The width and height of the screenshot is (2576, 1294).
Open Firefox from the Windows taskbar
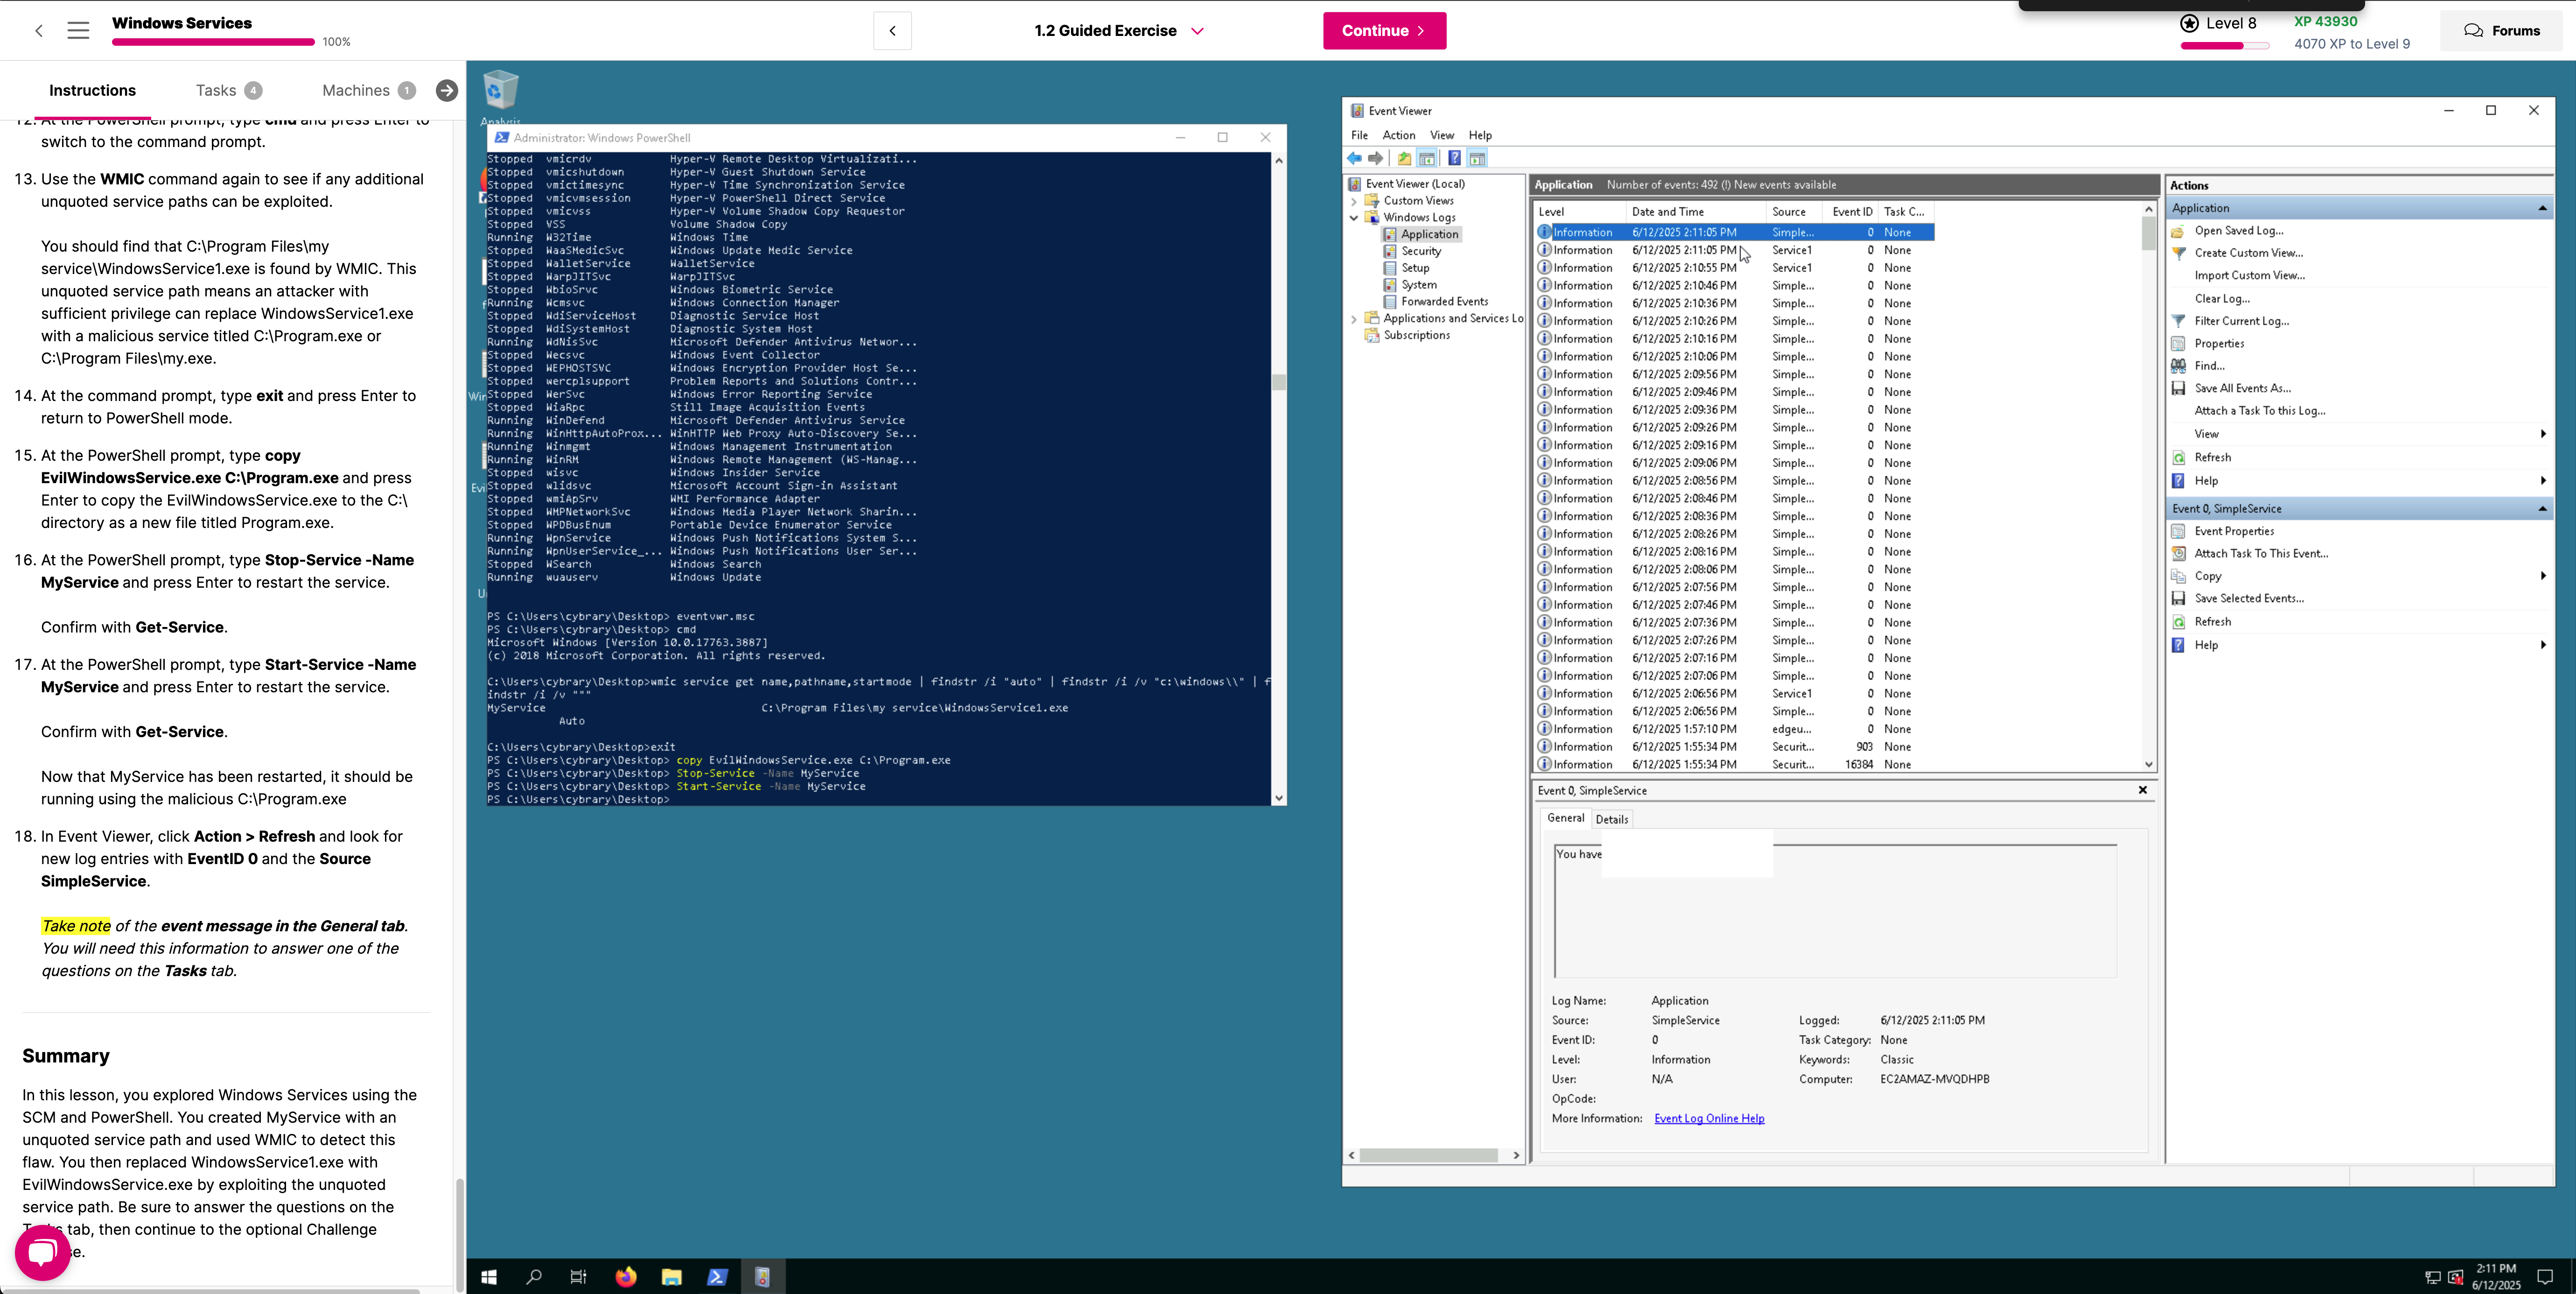626,1277
